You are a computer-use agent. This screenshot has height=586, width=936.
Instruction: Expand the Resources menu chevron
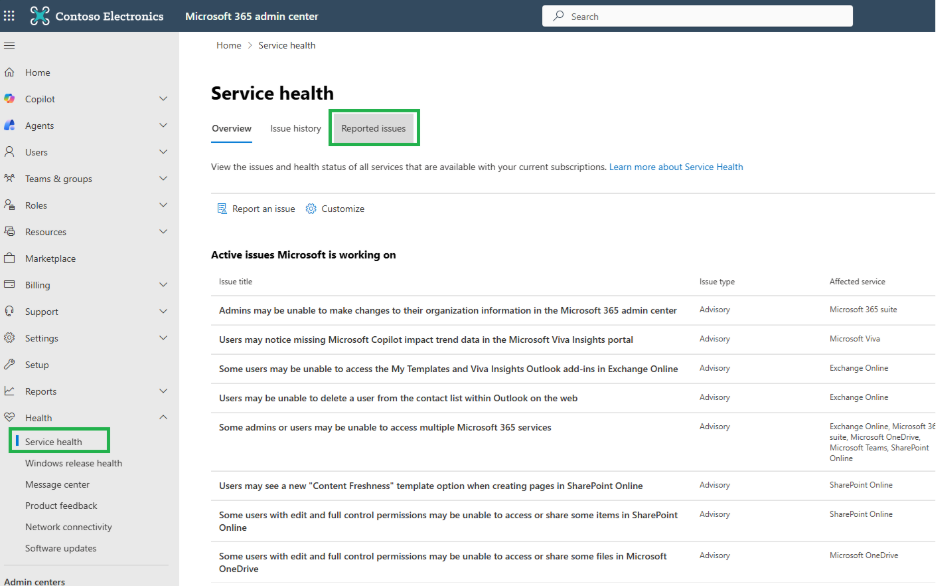(x=163, y=232)
